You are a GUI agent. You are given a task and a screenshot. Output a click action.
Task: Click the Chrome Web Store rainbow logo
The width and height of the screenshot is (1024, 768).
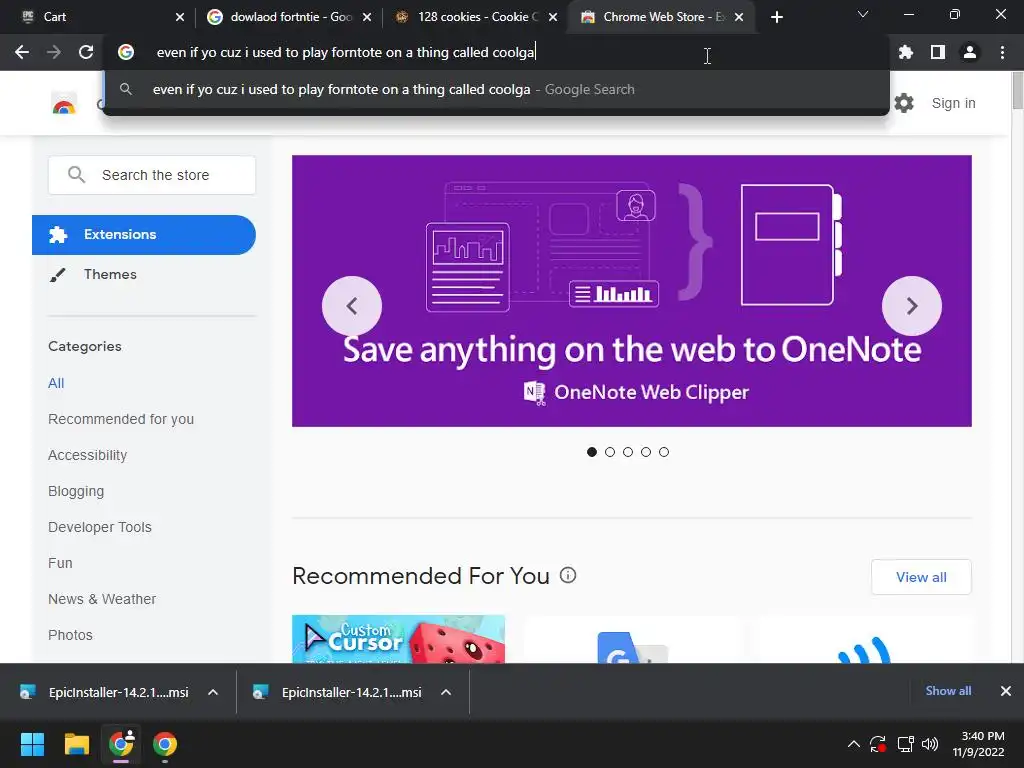(64, 104)
